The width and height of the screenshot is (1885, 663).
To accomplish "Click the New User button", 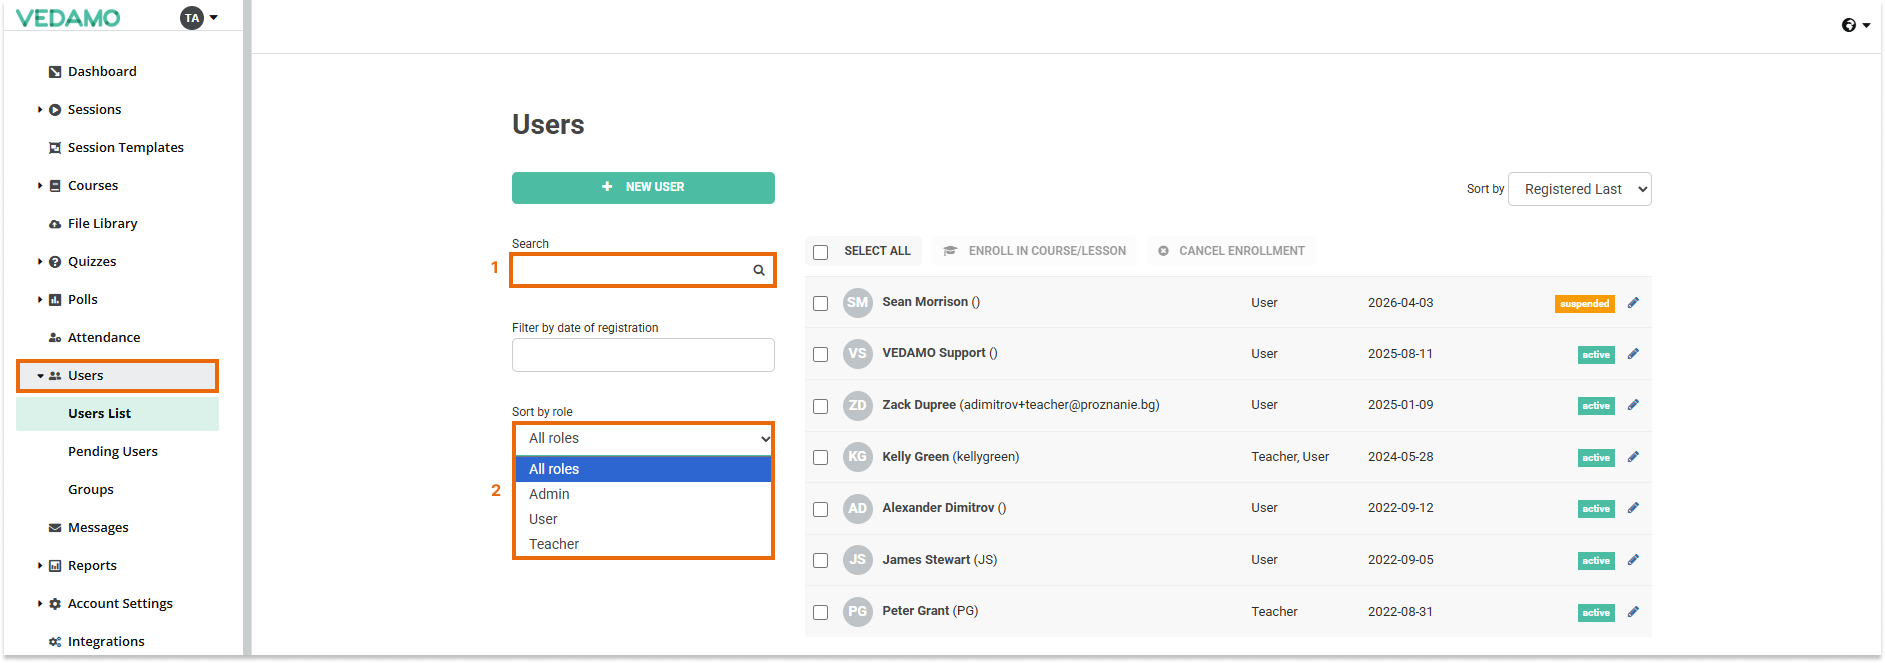I will 643,188.
